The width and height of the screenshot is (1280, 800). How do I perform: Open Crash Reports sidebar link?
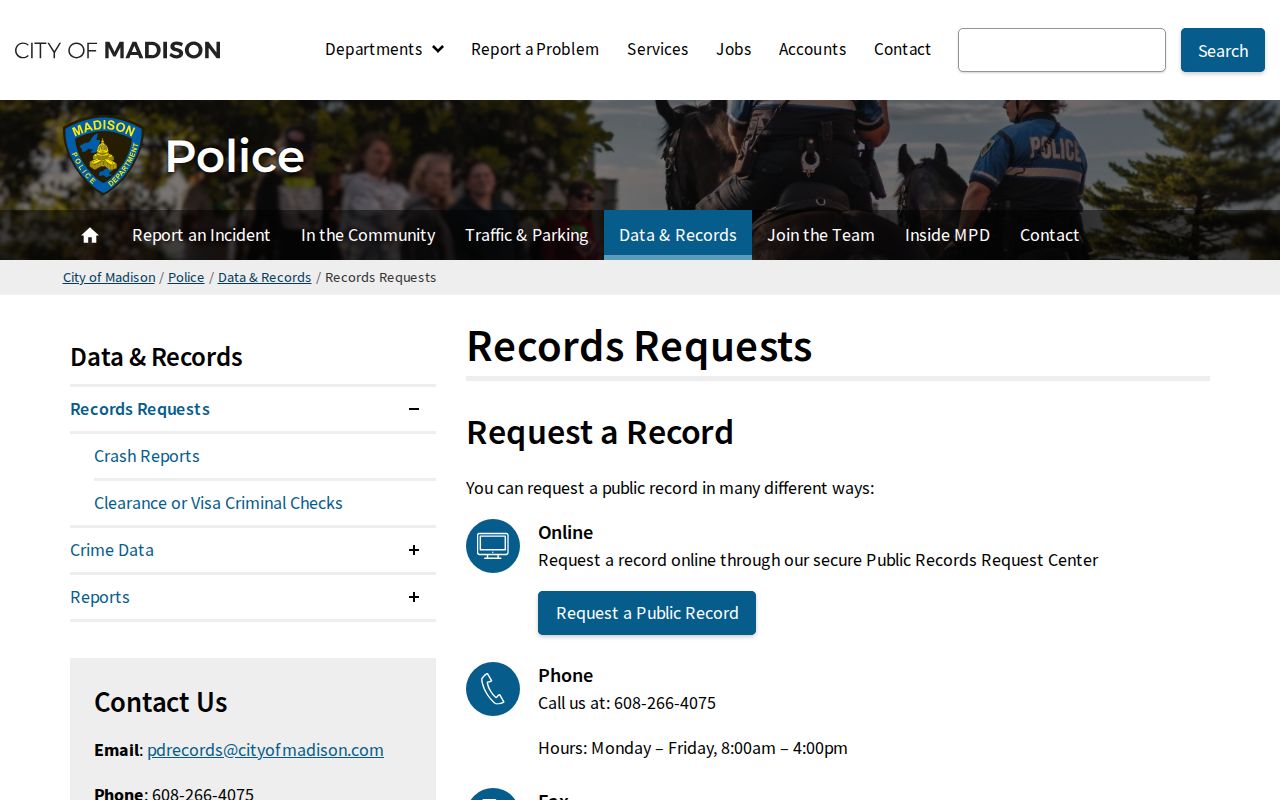click(x=147, y=456)
